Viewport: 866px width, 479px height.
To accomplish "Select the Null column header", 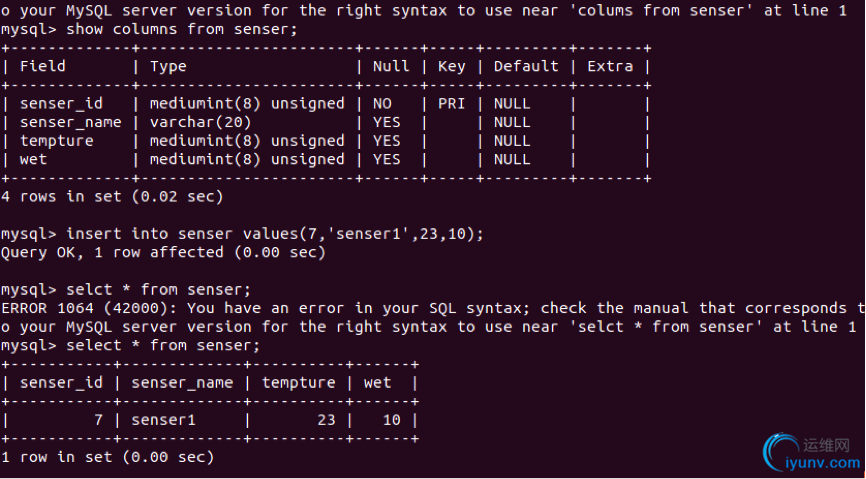I will [391, 66].
